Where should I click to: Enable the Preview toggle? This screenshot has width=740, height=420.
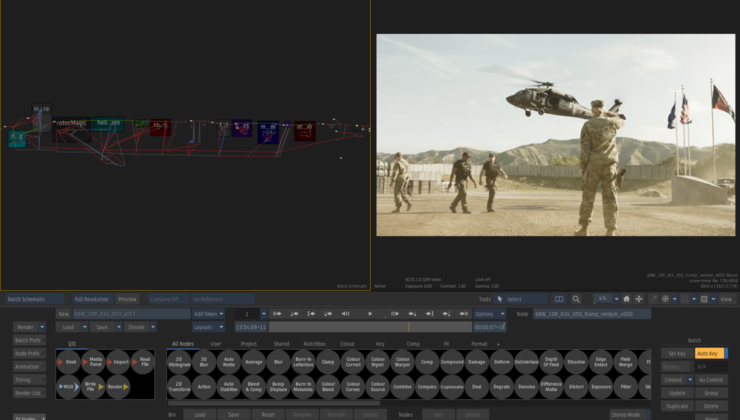[x=128, y=299]
